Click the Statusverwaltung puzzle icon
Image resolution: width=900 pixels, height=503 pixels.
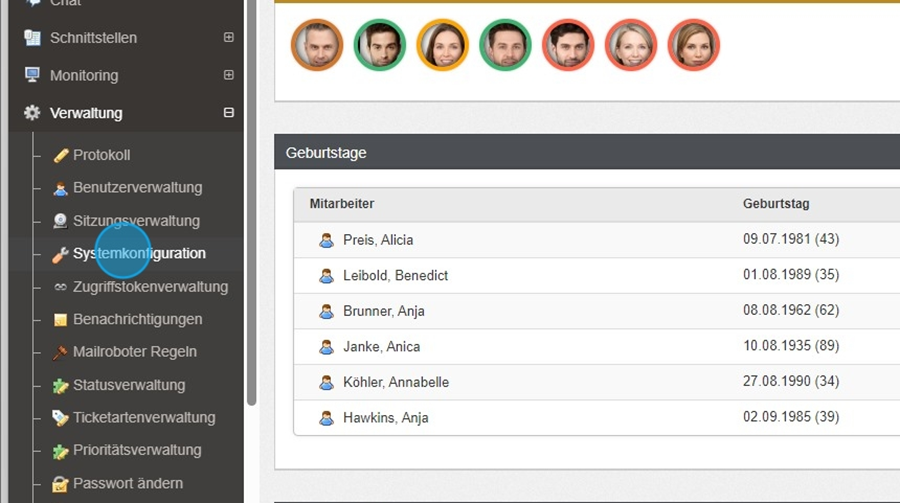60,385
